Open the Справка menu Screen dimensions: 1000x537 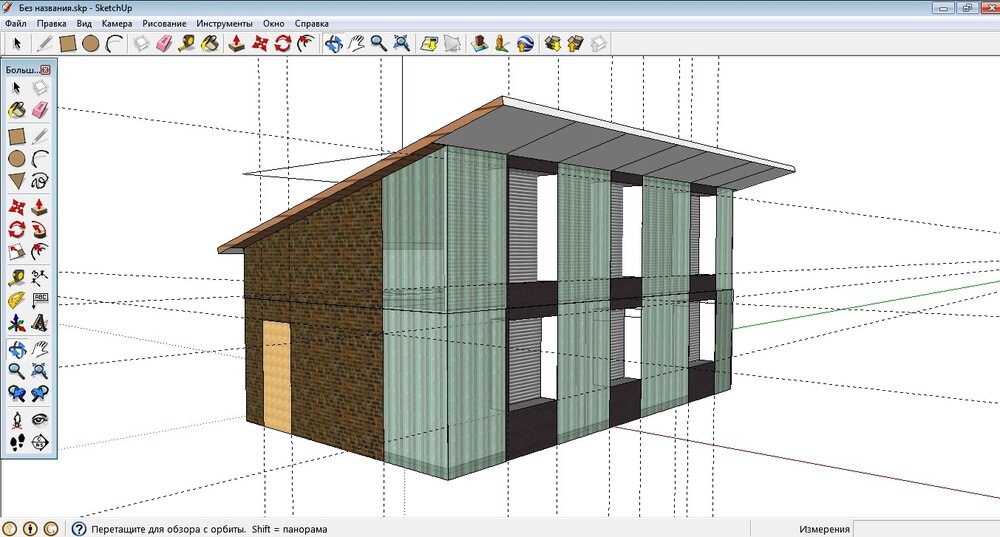point(312,22)
